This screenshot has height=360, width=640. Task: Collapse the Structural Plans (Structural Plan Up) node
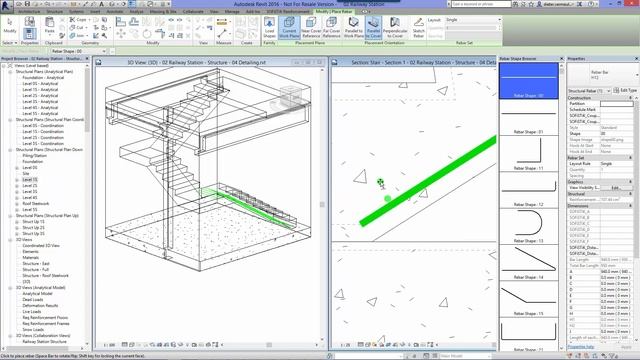(x=10, y=216)
